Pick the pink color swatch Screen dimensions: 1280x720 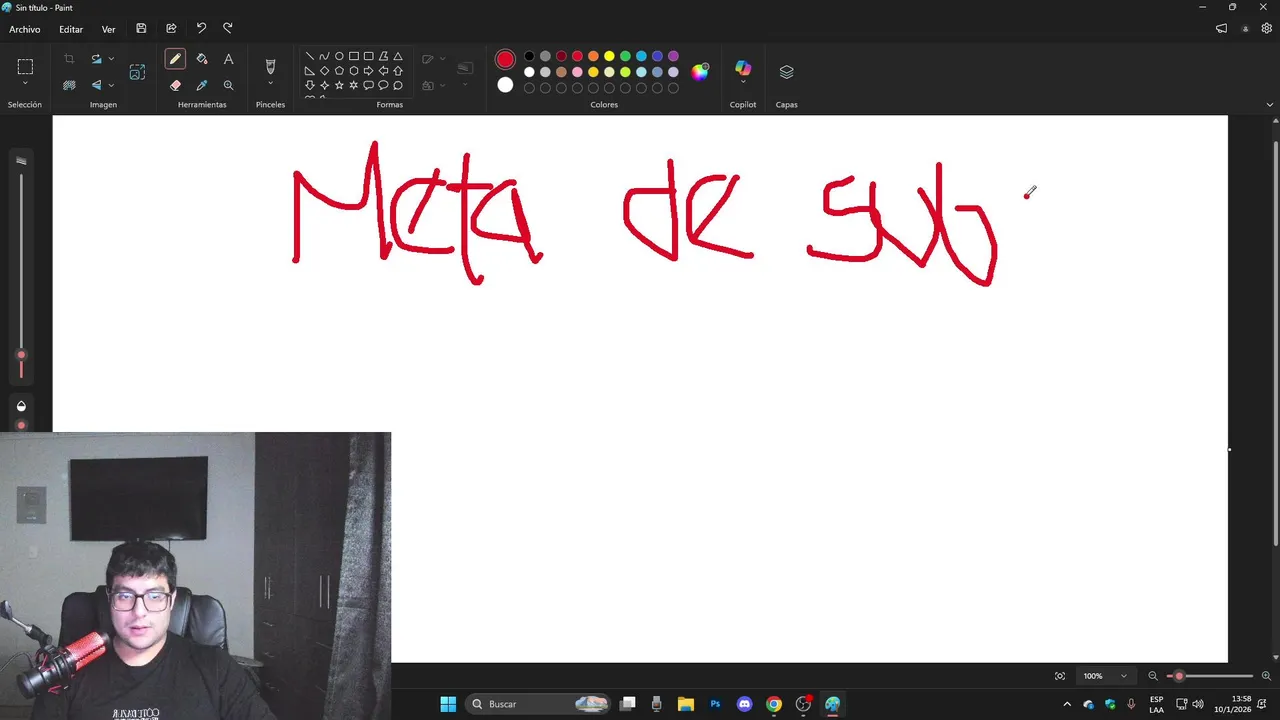click(577, 72)
